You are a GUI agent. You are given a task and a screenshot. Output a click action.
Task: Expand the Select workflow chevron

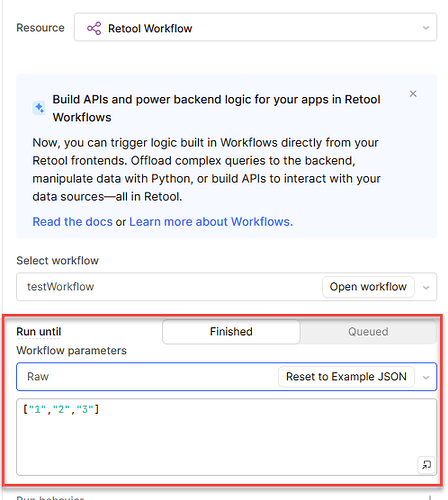(426, 287)
